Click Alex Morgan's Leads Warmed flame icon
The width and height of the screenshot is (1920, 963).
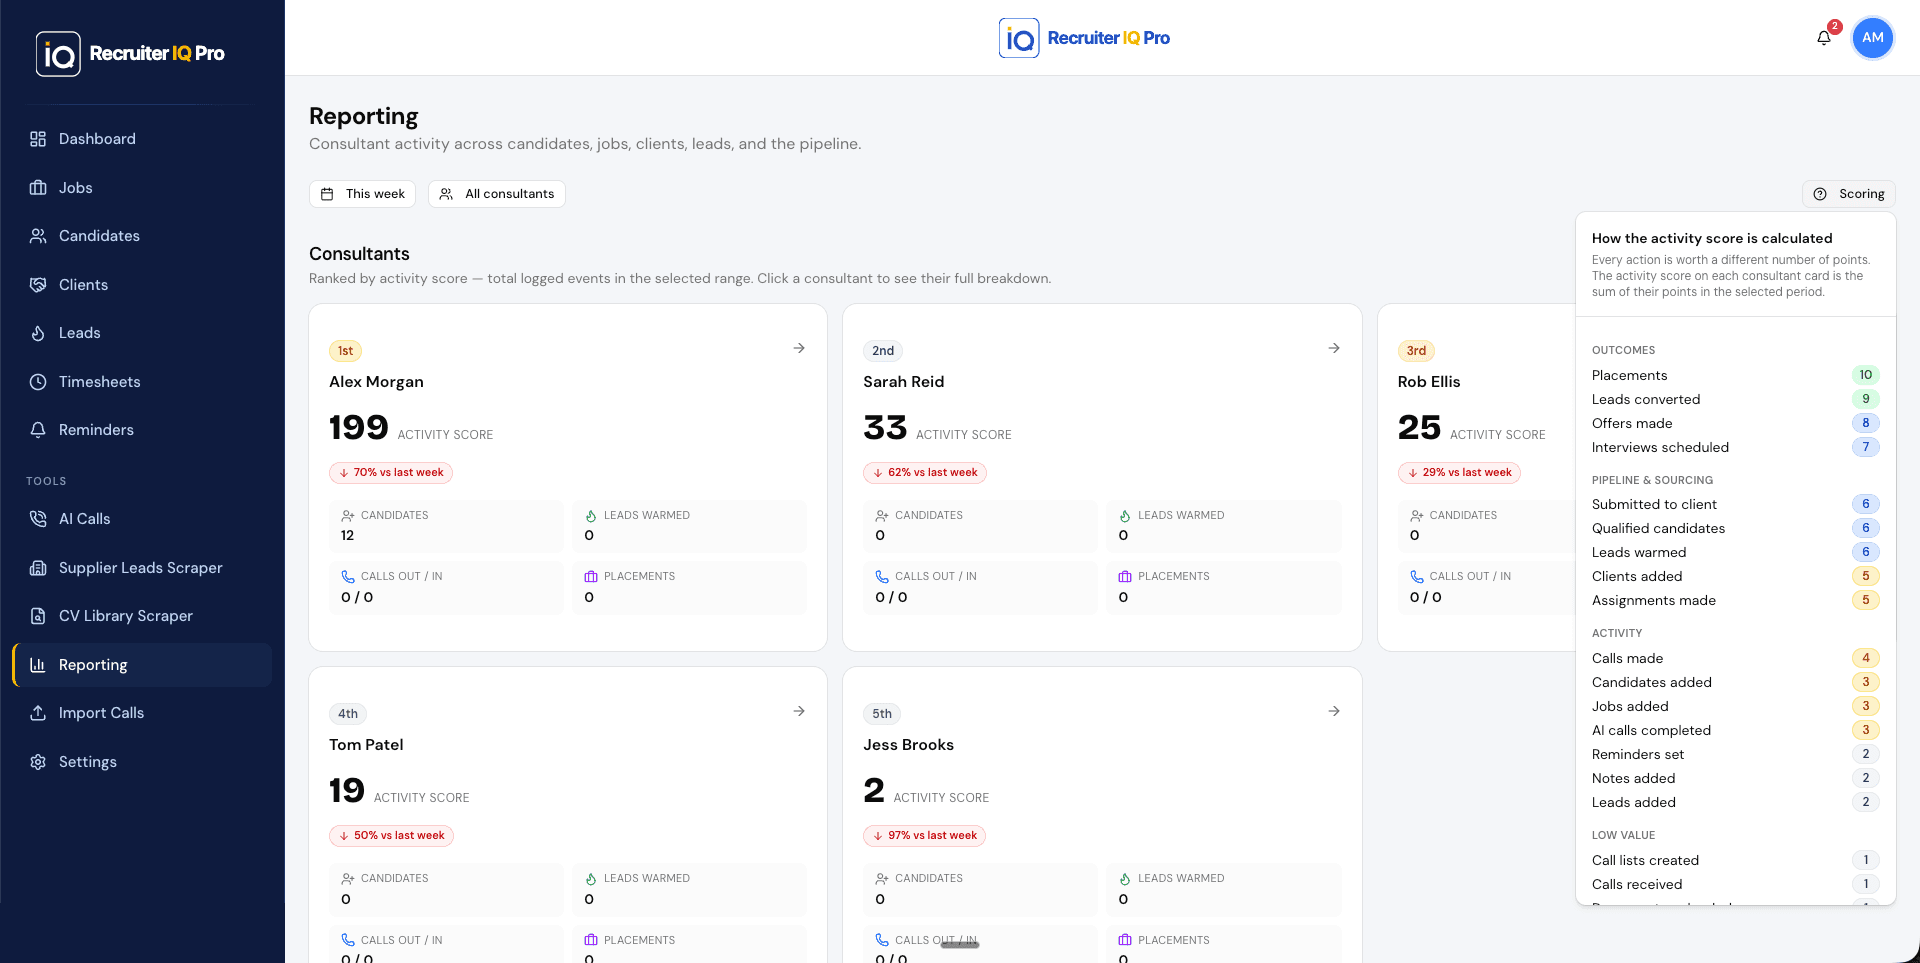(x=591, y=516)
